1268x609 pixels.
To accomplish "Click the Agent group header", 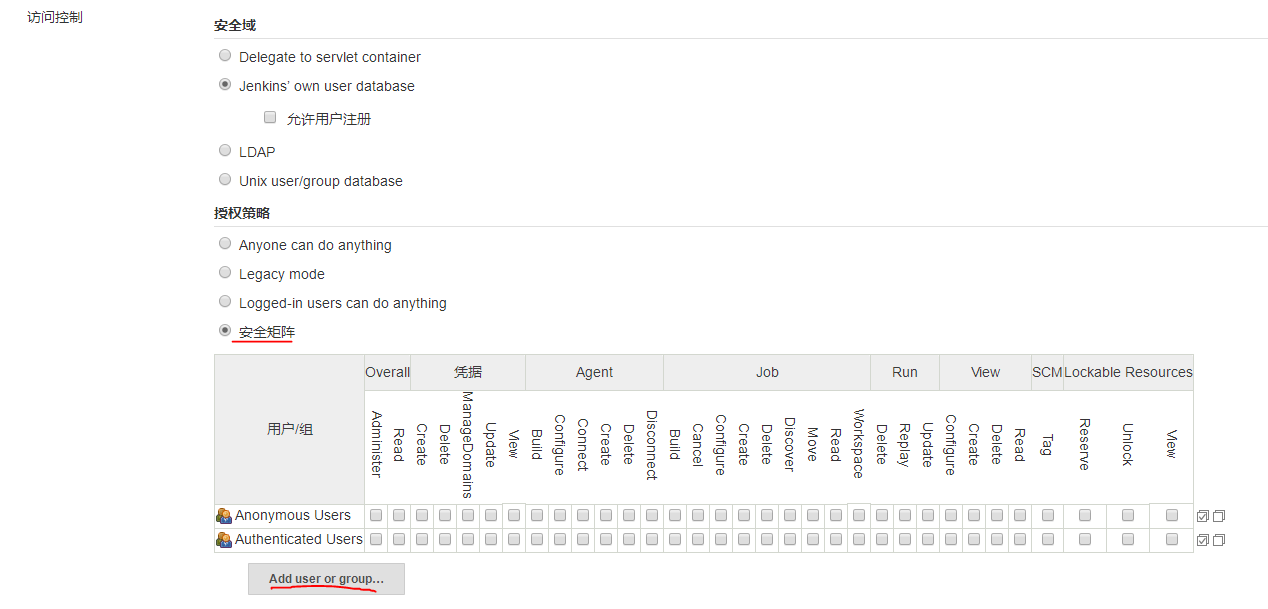I will click(594, 372).
